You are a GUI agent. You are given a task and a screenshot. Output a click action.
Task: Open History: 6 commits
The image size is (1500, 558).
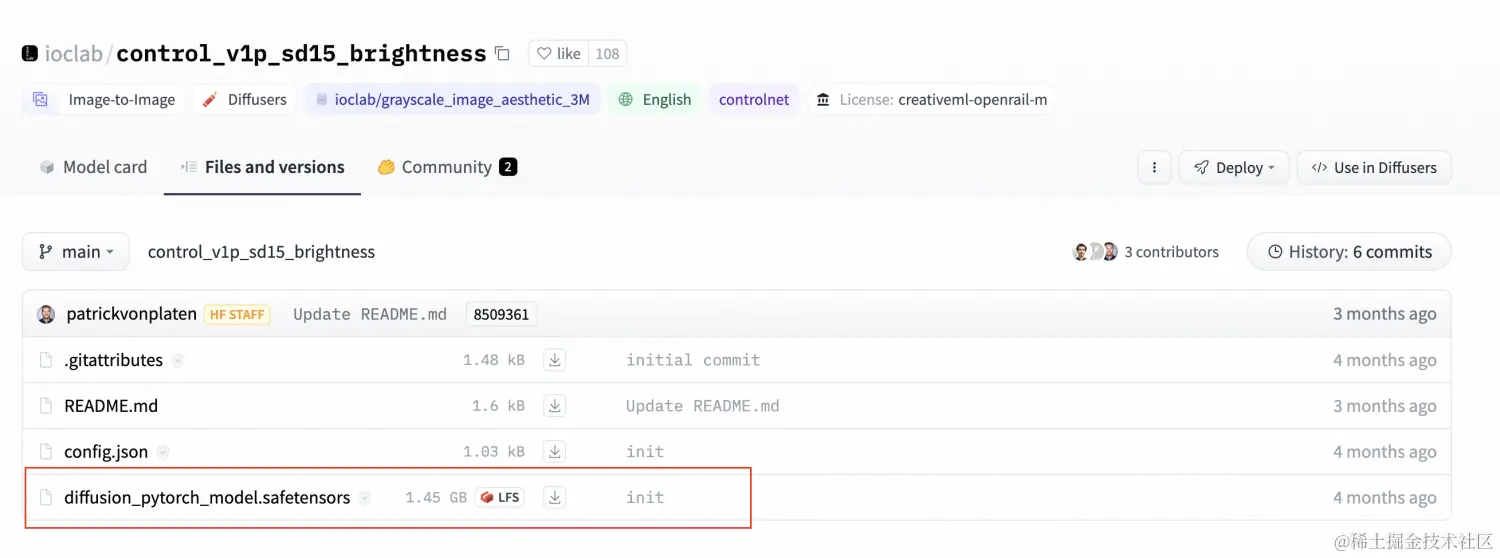tap(1349, 252)
